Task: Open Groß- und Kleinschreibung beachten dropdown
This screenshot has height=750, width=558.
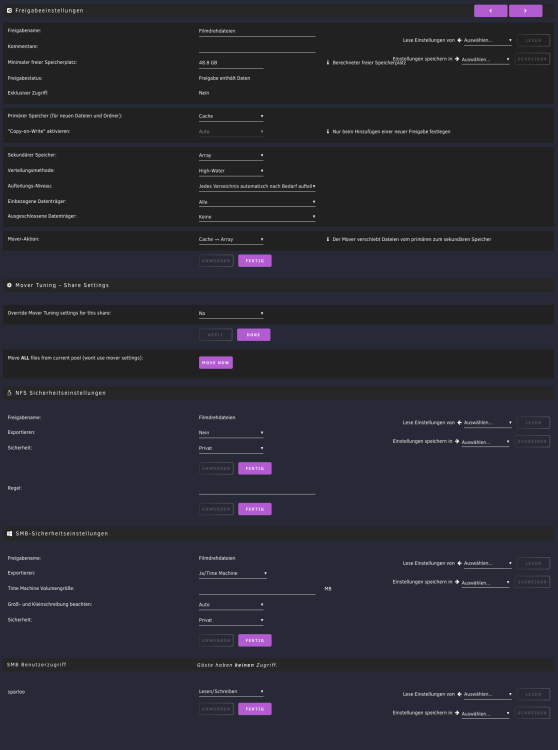Action: point(231,605)
